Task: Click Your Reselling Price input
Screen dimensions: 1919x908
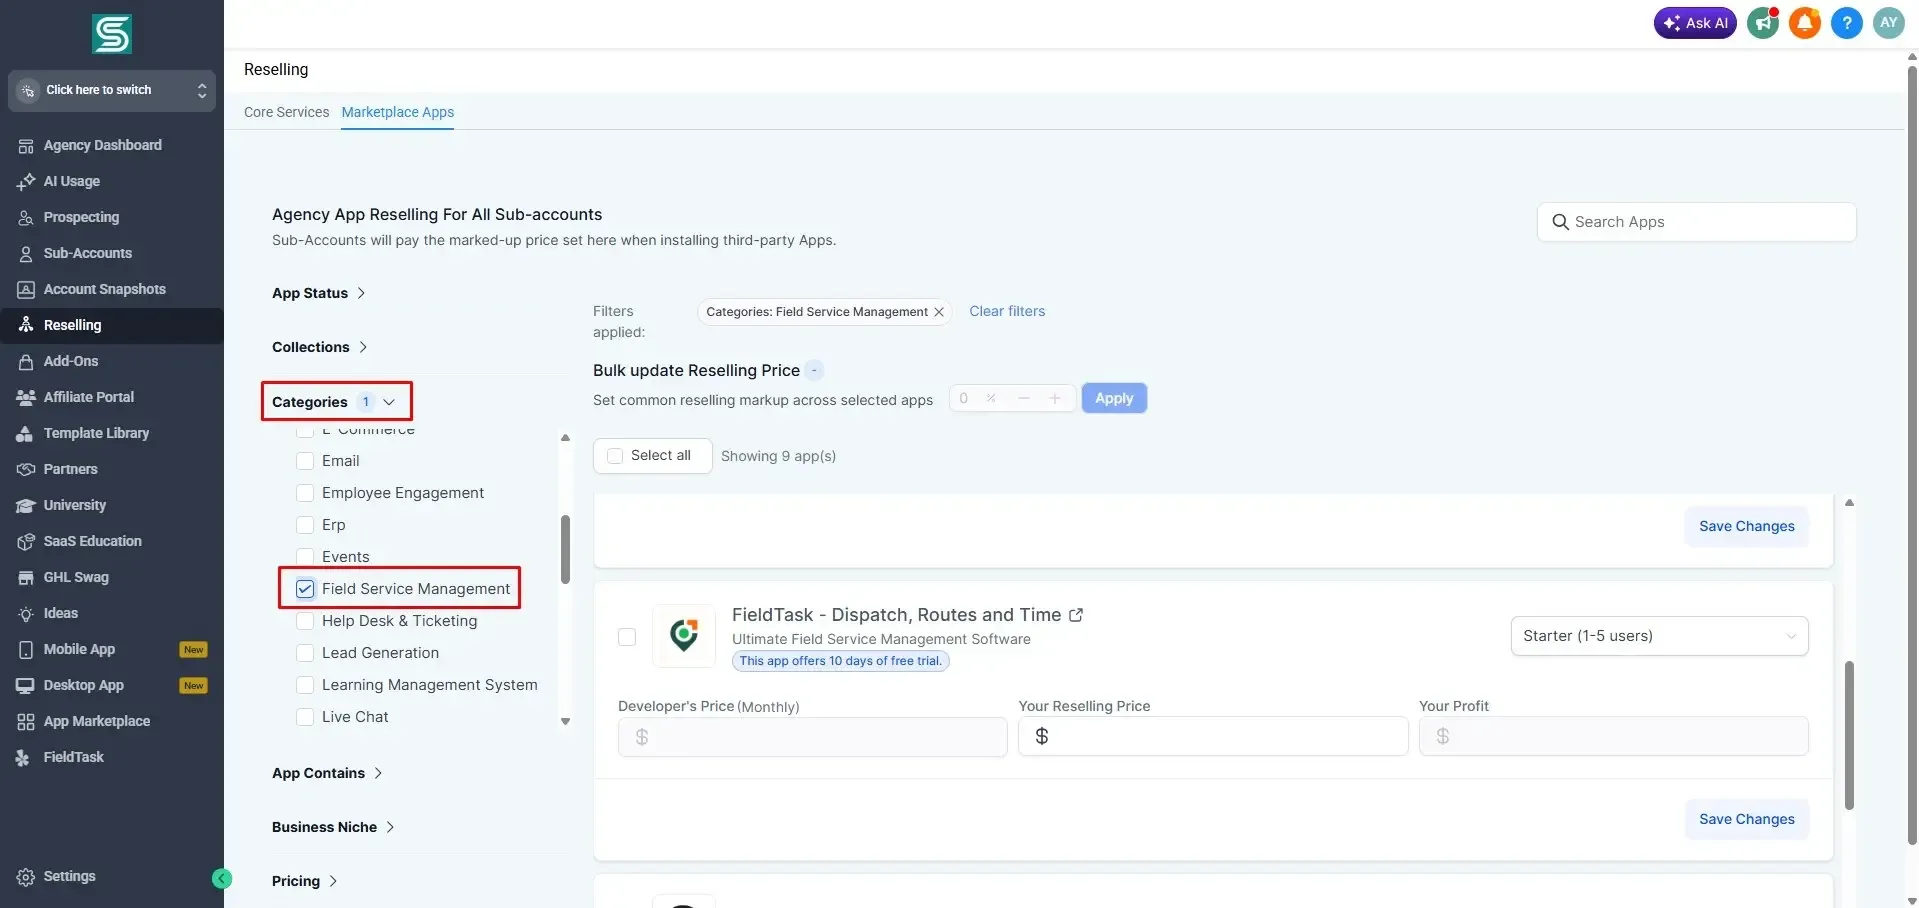Action: tap(1213, 736)
